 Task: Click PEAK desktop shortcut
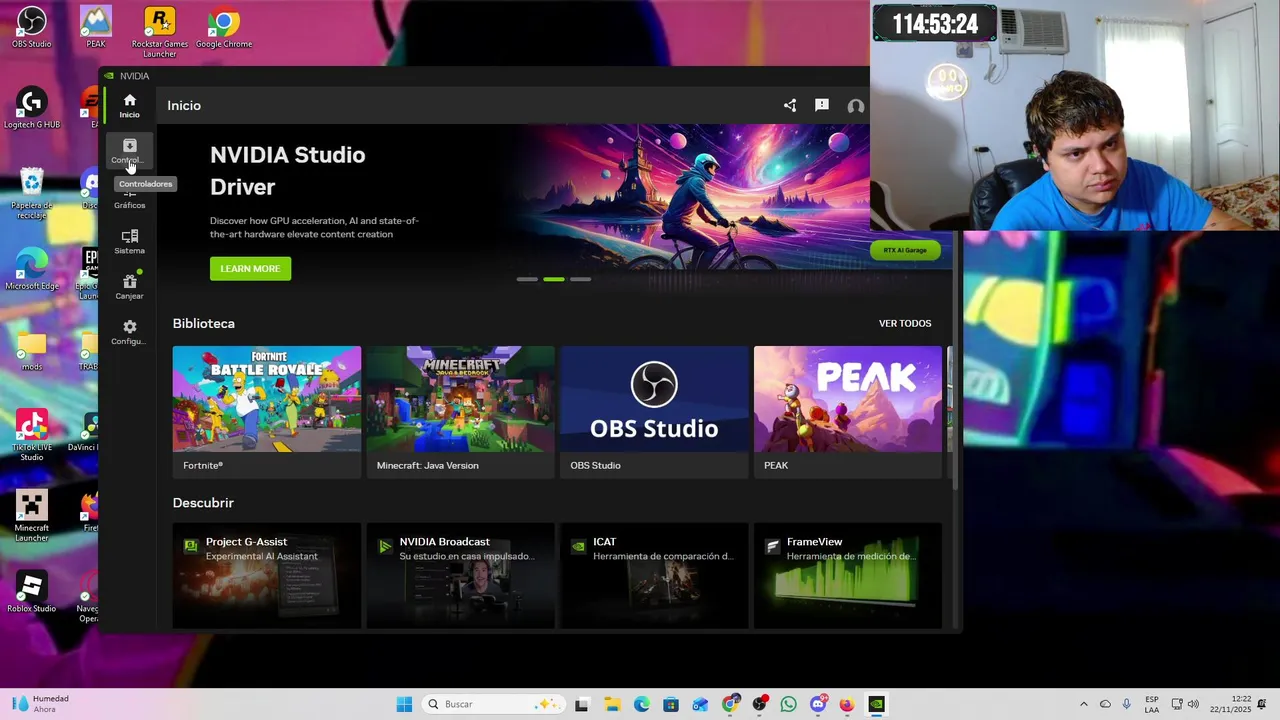coord(96,27)
